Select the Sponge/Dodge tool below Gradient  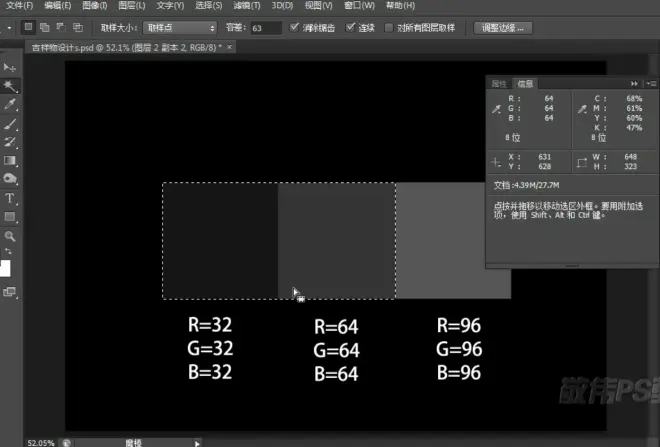click(10, 178)
